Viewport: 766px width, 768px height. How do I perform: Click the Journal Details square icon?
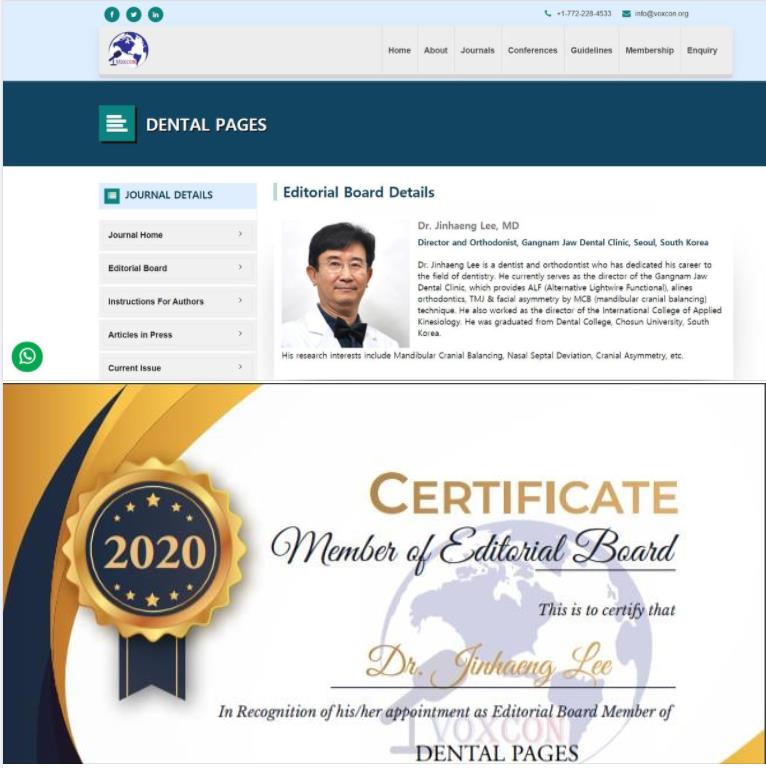tap(112, 195)
